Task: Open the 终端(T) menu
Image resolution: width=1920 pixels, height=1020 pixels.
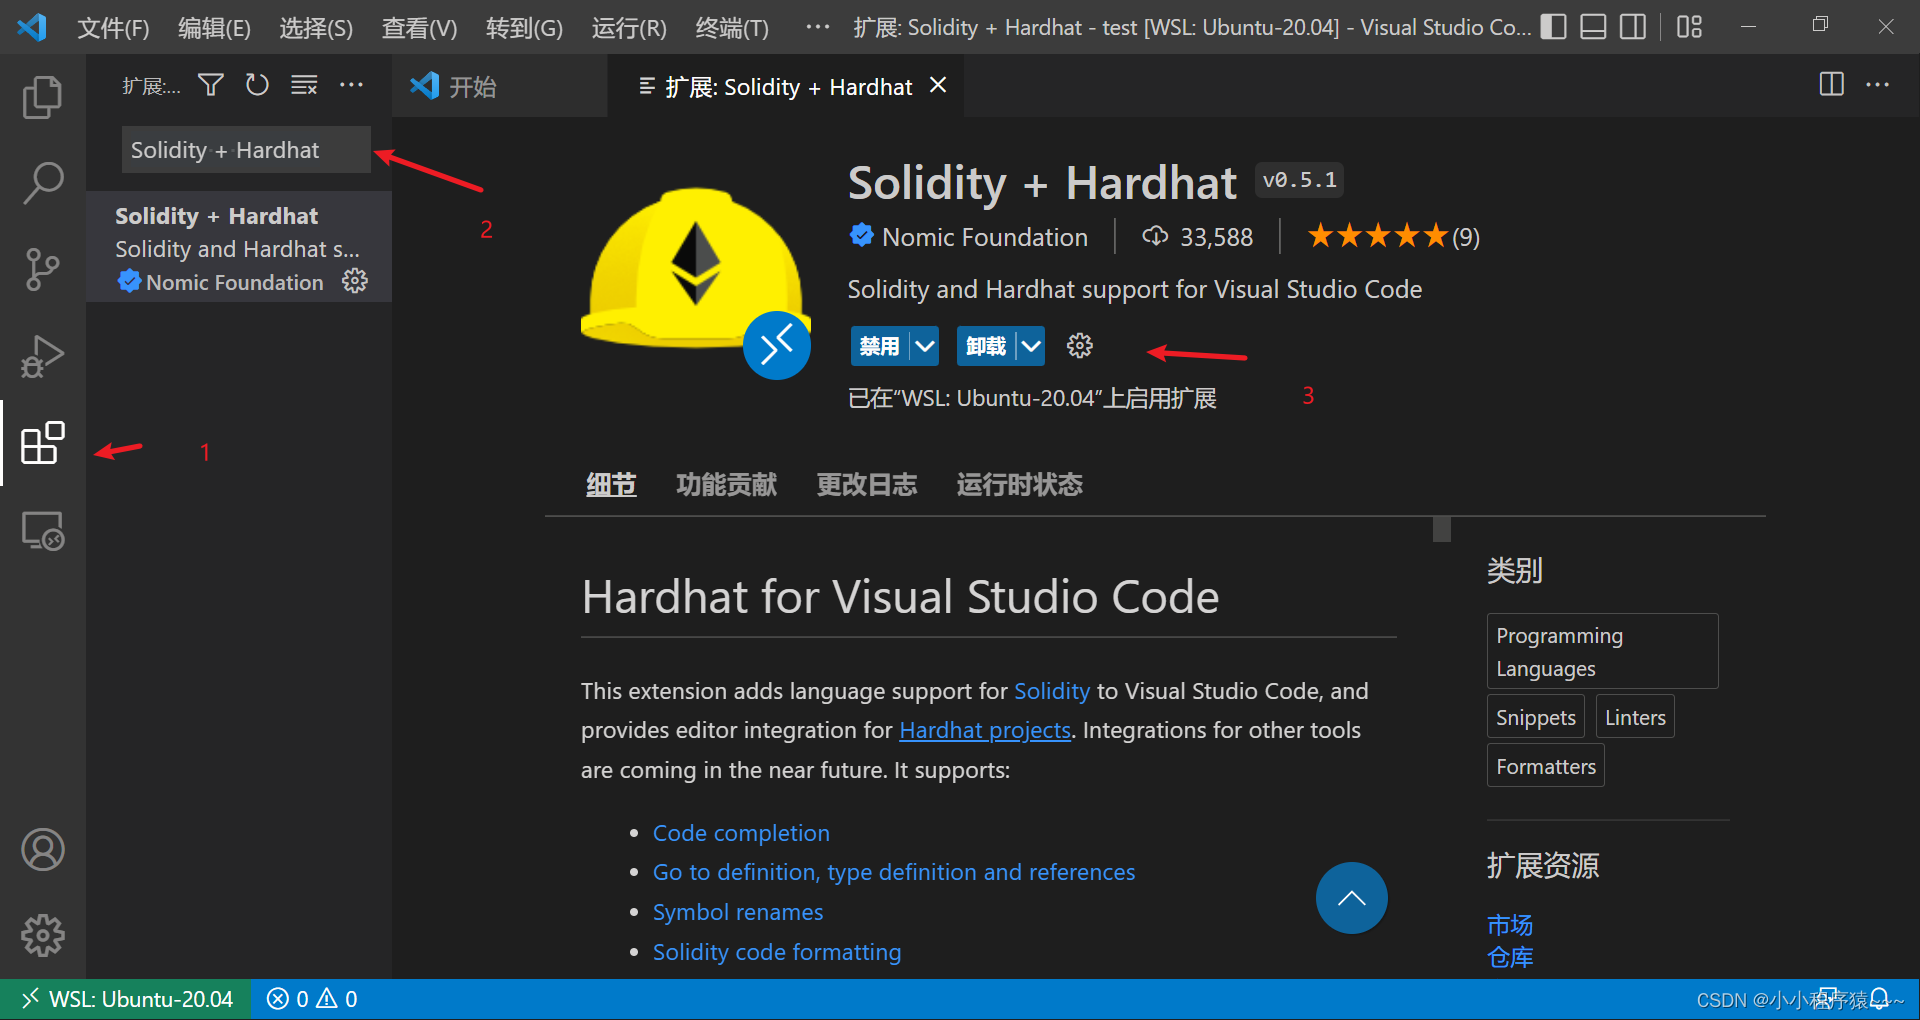Action: 732,27
